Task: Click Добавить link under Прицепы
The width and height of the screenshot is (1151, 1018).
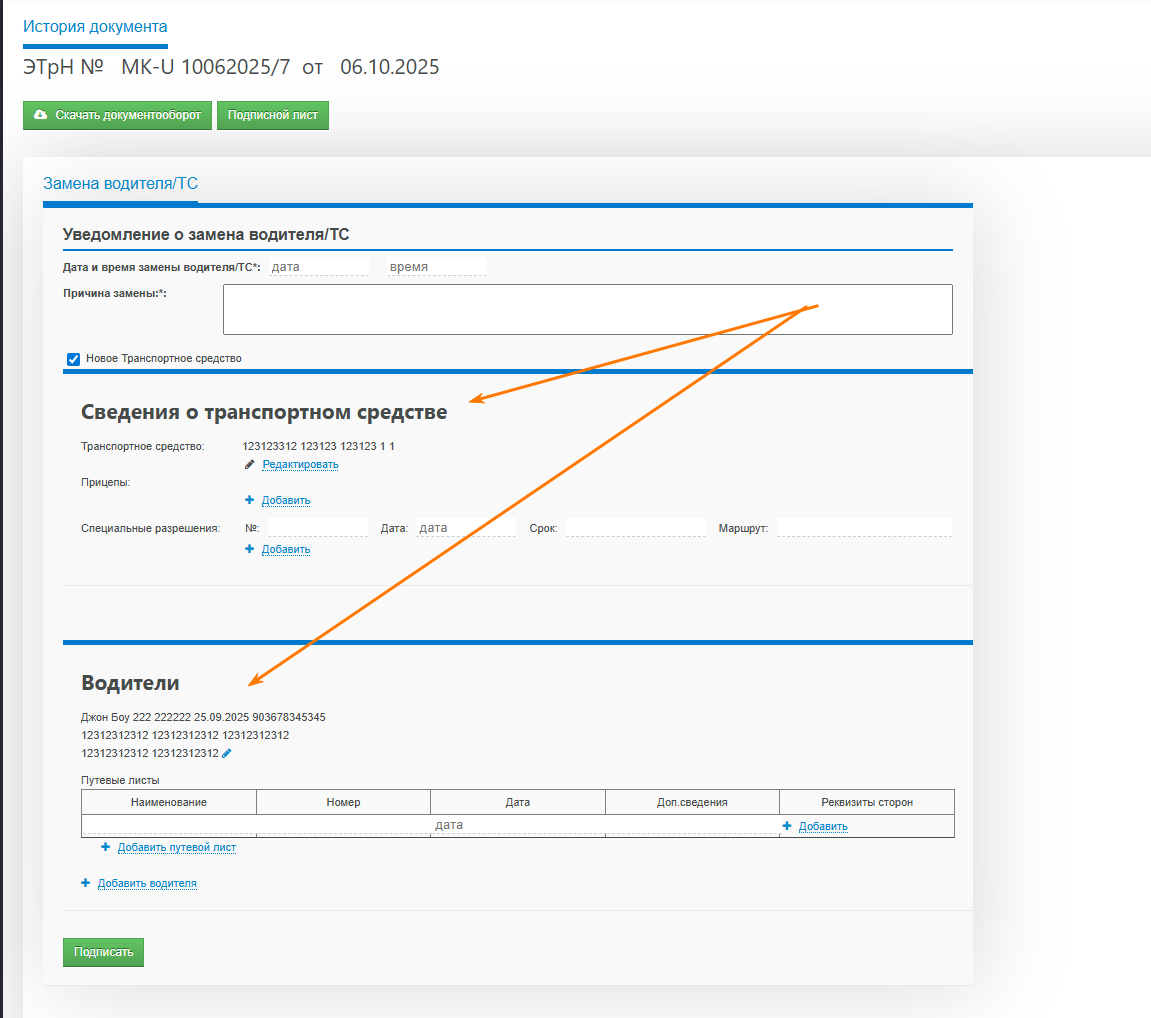Action: click(x=286, y=501)
